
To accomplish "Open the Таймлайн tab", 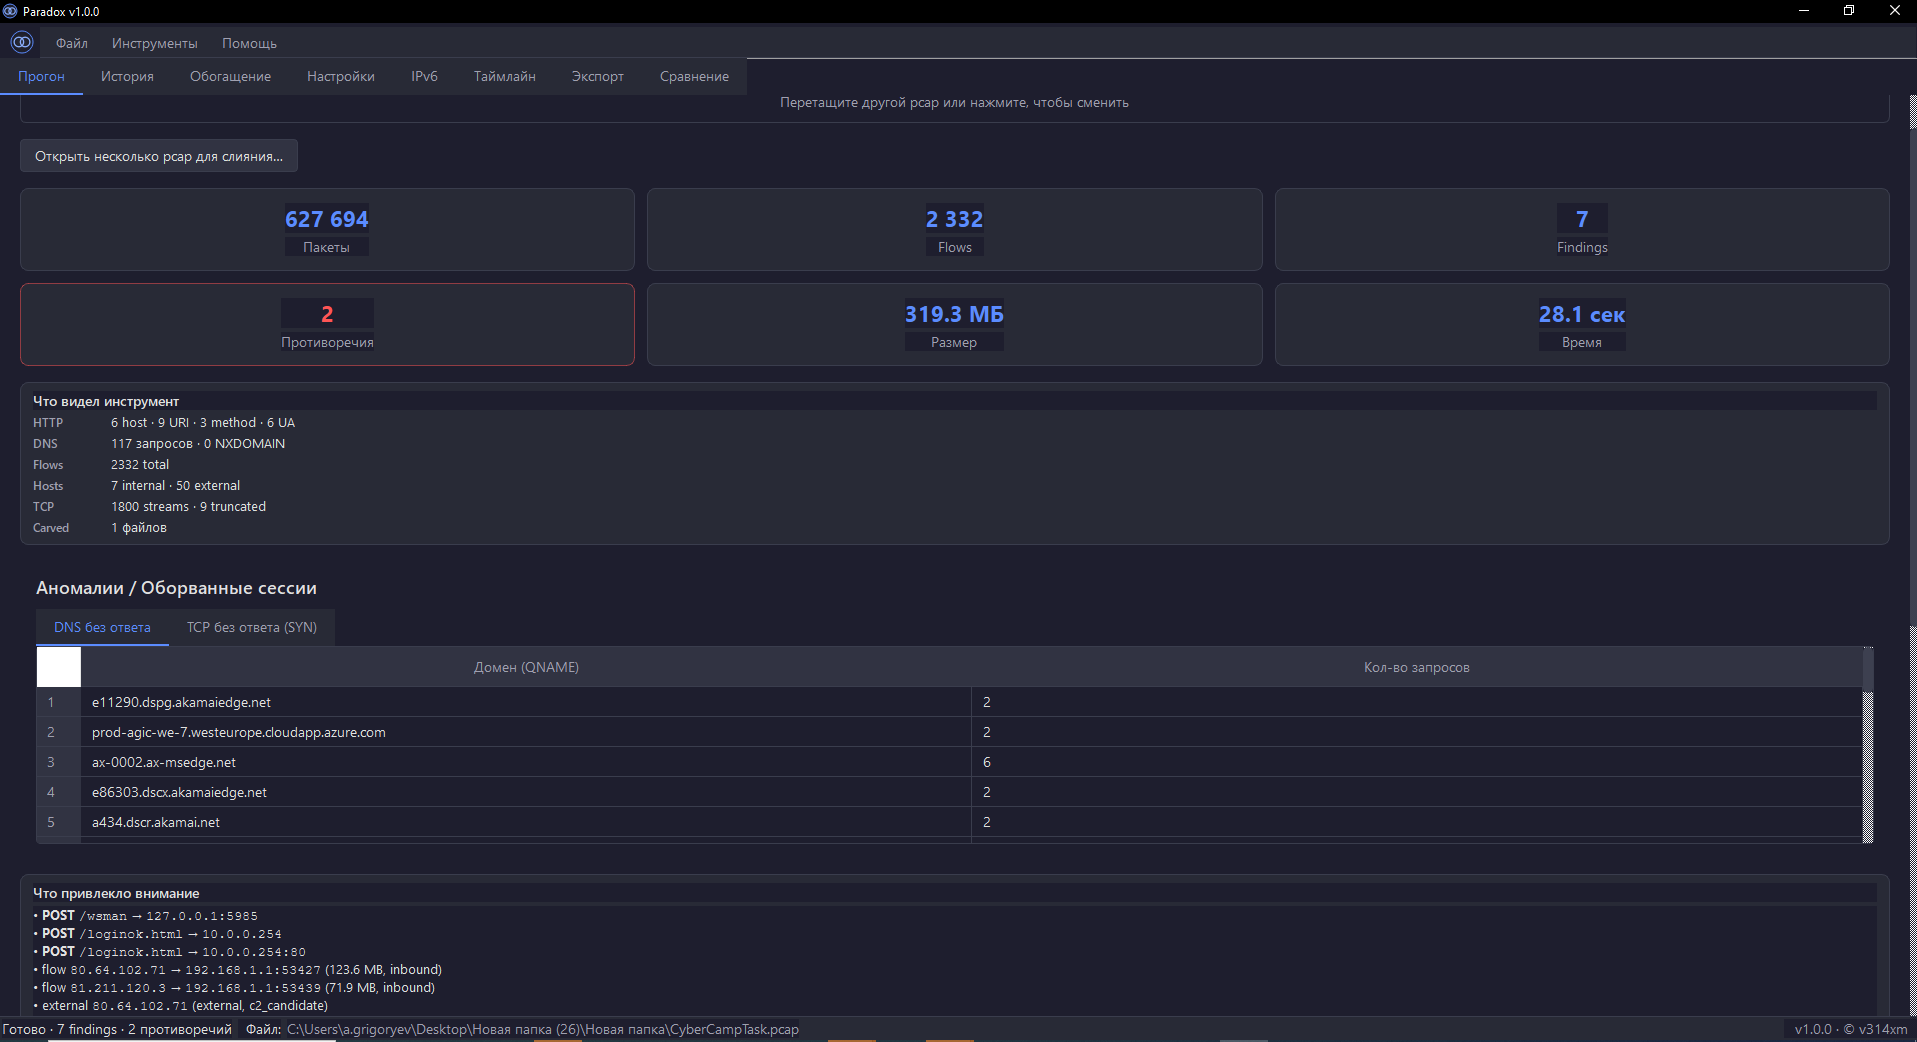I will click(x=505, y=77).
